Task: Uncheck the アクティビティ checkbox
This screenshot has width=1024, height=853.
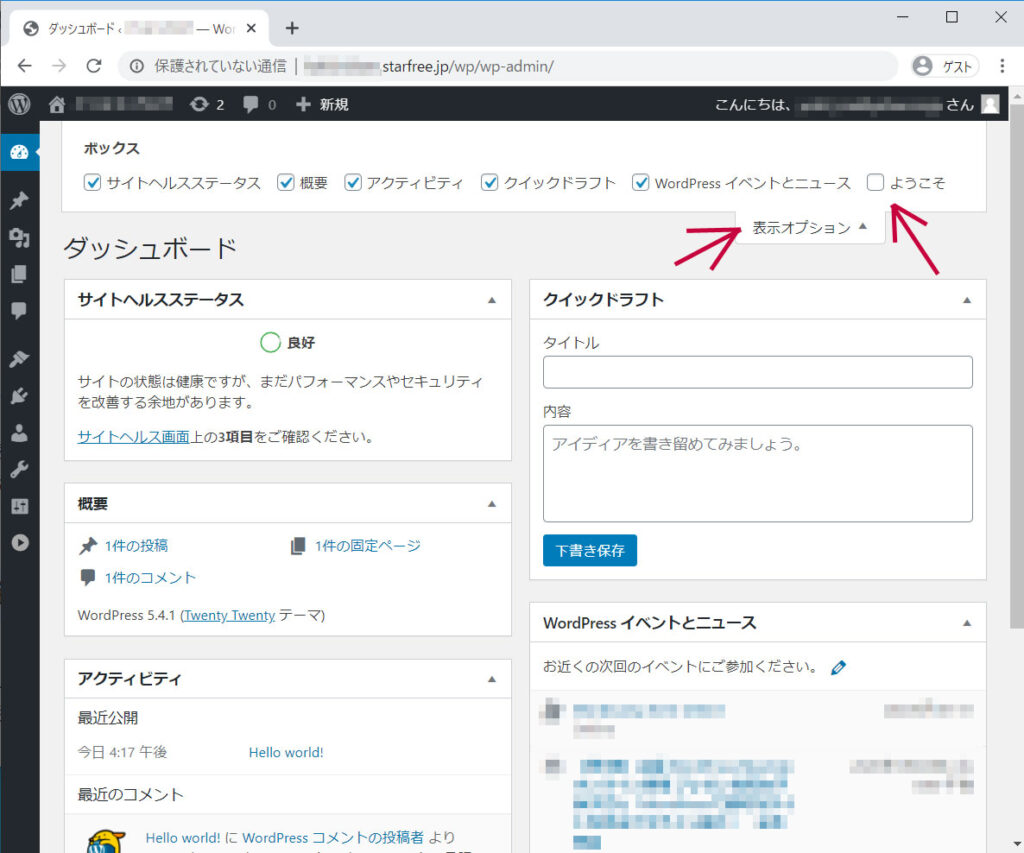Action: point(353,183)
